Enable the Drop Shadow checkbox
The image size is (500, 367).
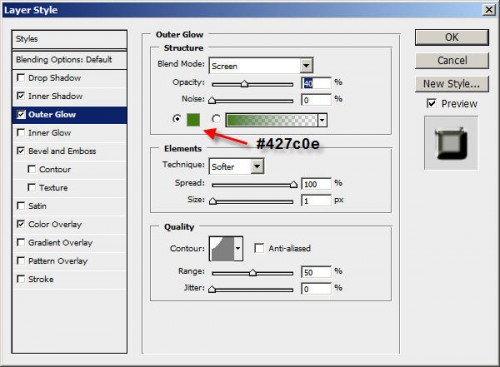point(21,78)
